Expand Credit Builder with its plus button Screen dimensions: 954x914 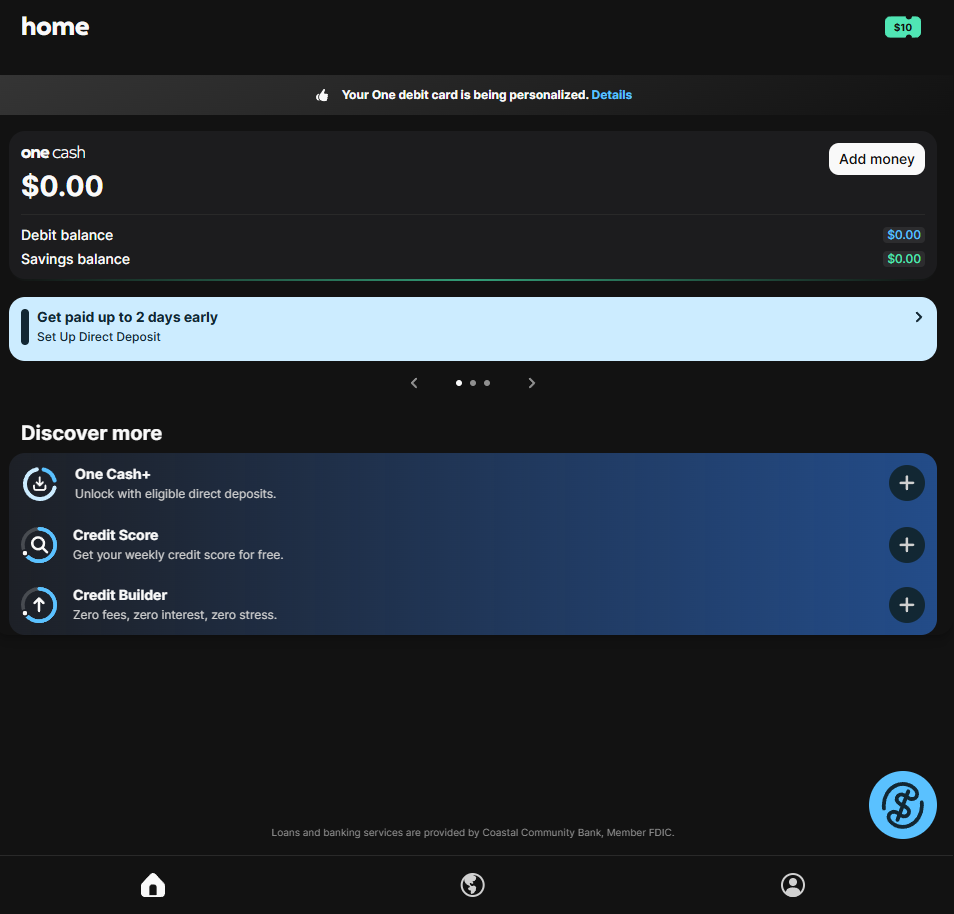coord(907,605)
